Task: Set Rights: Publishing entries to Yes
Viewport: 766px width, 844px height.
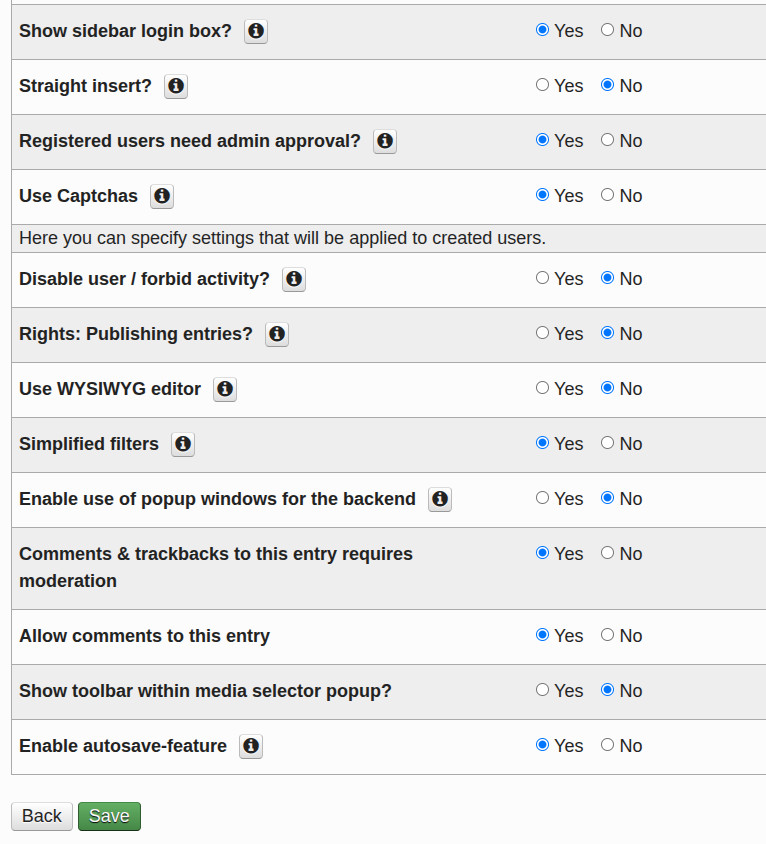Action: (540, 334)
